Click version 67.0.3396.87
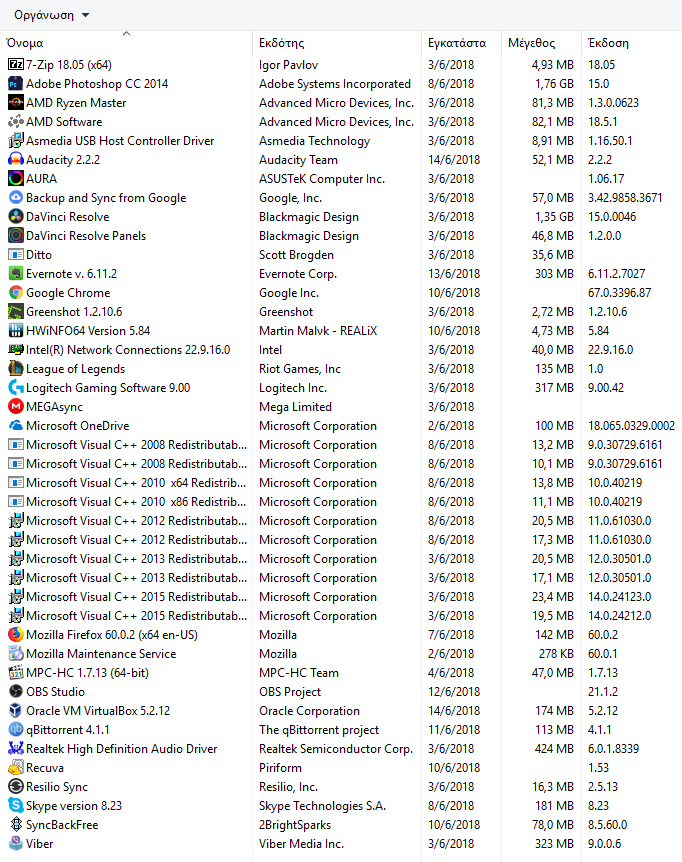 pos(619,293)
